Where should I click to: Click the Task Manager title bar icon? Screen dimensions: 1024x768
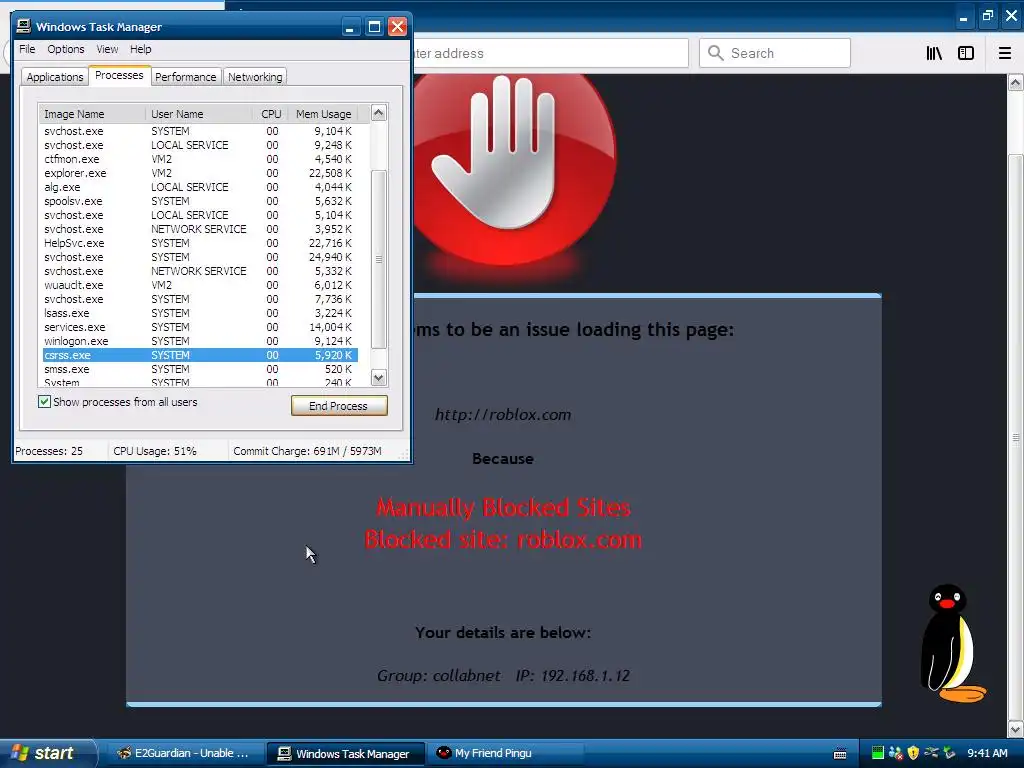click(x=24, y=26)
